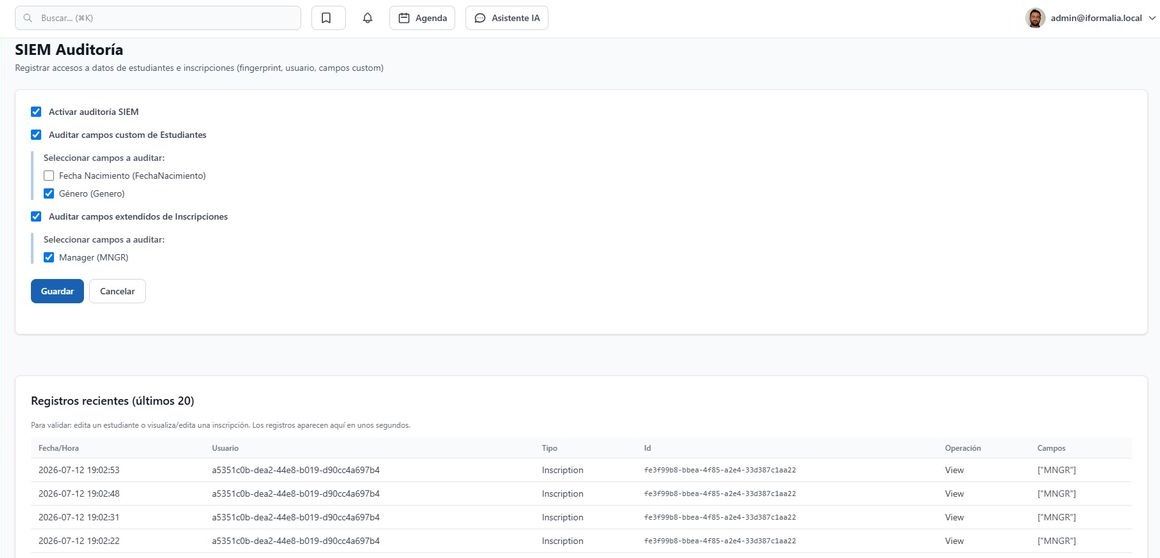Click the Guardar button
This screenshot has height=558, width=1160.
click(x=57, y=291)
